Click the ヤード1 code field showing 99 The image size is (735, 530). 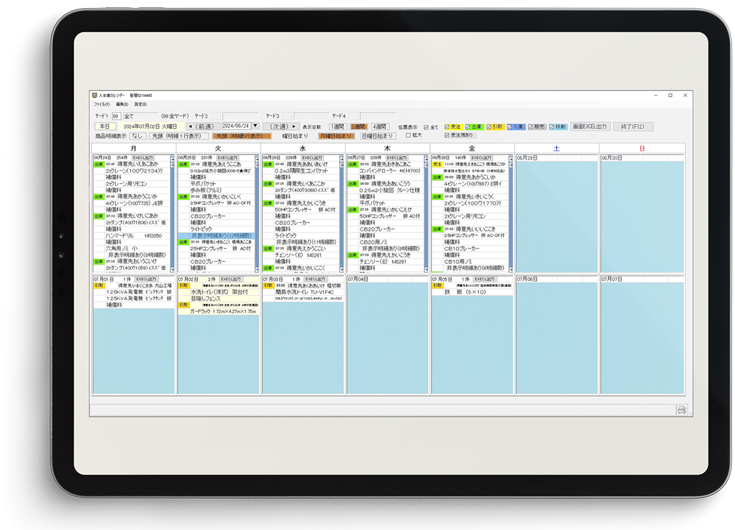click(116, 116)
